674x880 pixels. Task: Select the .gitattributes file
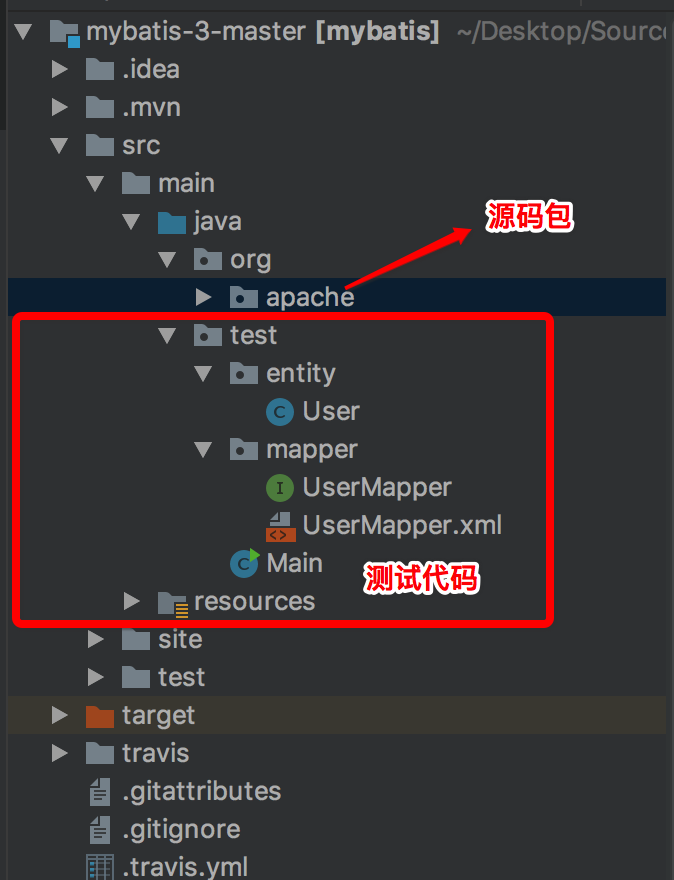(x=201, y=791)
